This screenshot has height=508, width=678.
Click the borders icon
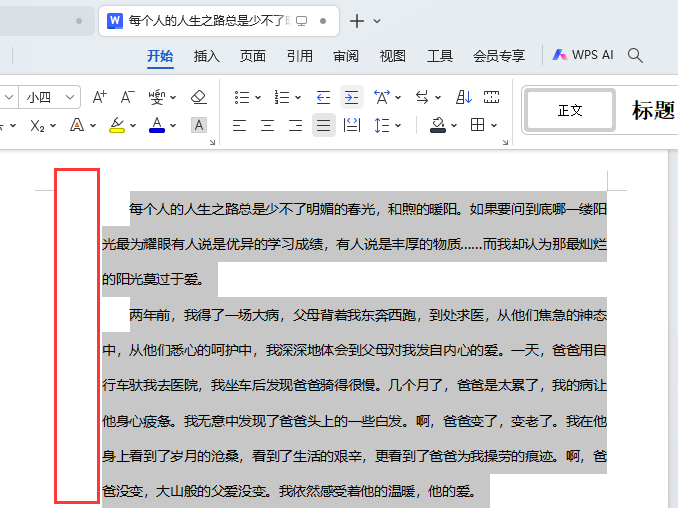(x=477, y=125)
